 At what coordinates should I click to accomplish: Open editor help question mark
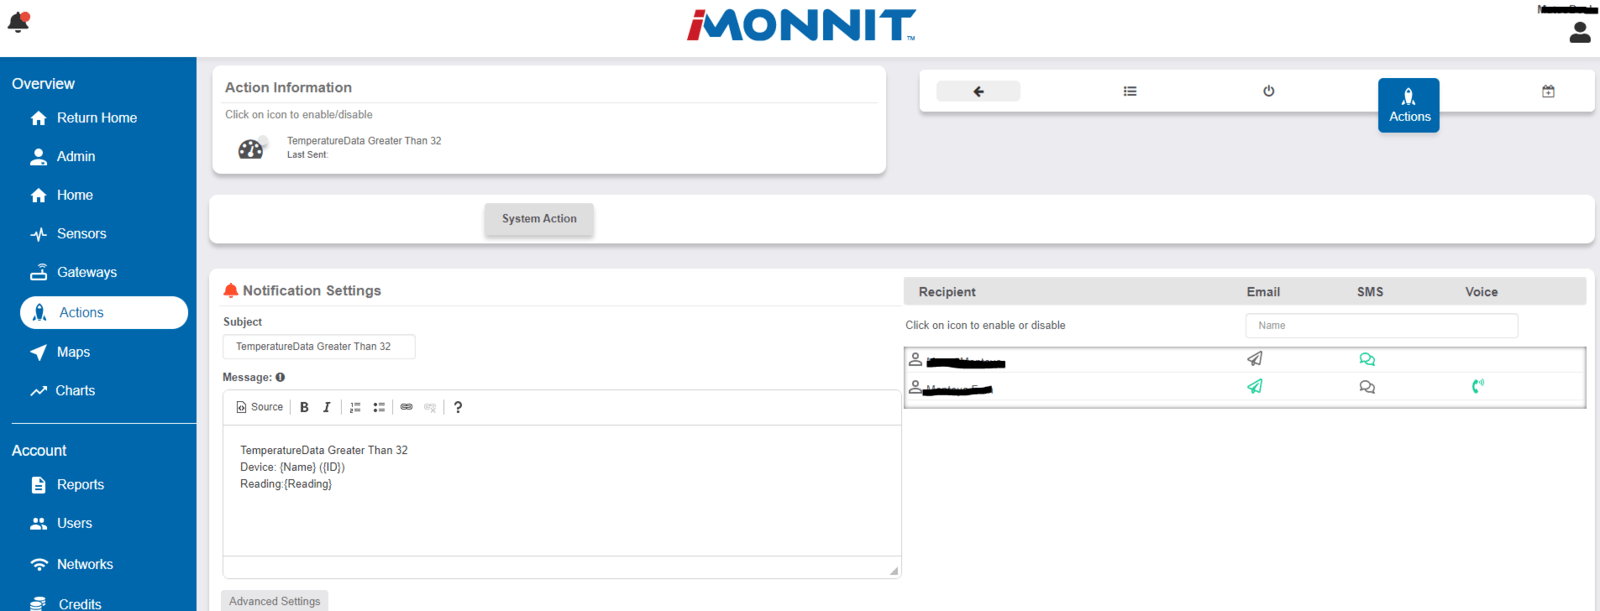(458, 407)
